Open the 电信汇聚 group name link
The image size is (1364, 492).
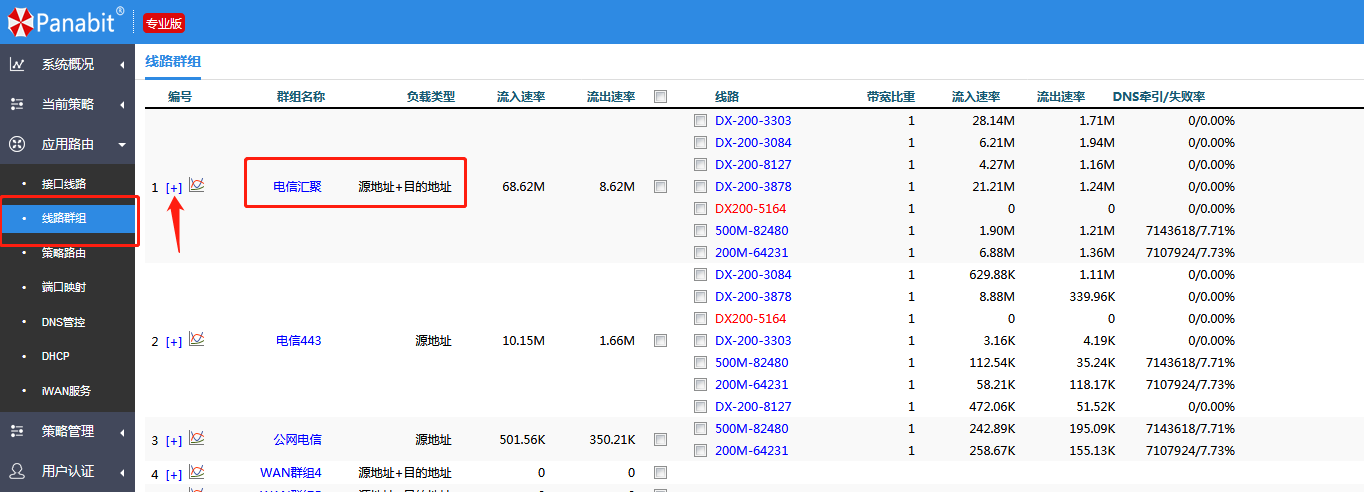(298, 186)
